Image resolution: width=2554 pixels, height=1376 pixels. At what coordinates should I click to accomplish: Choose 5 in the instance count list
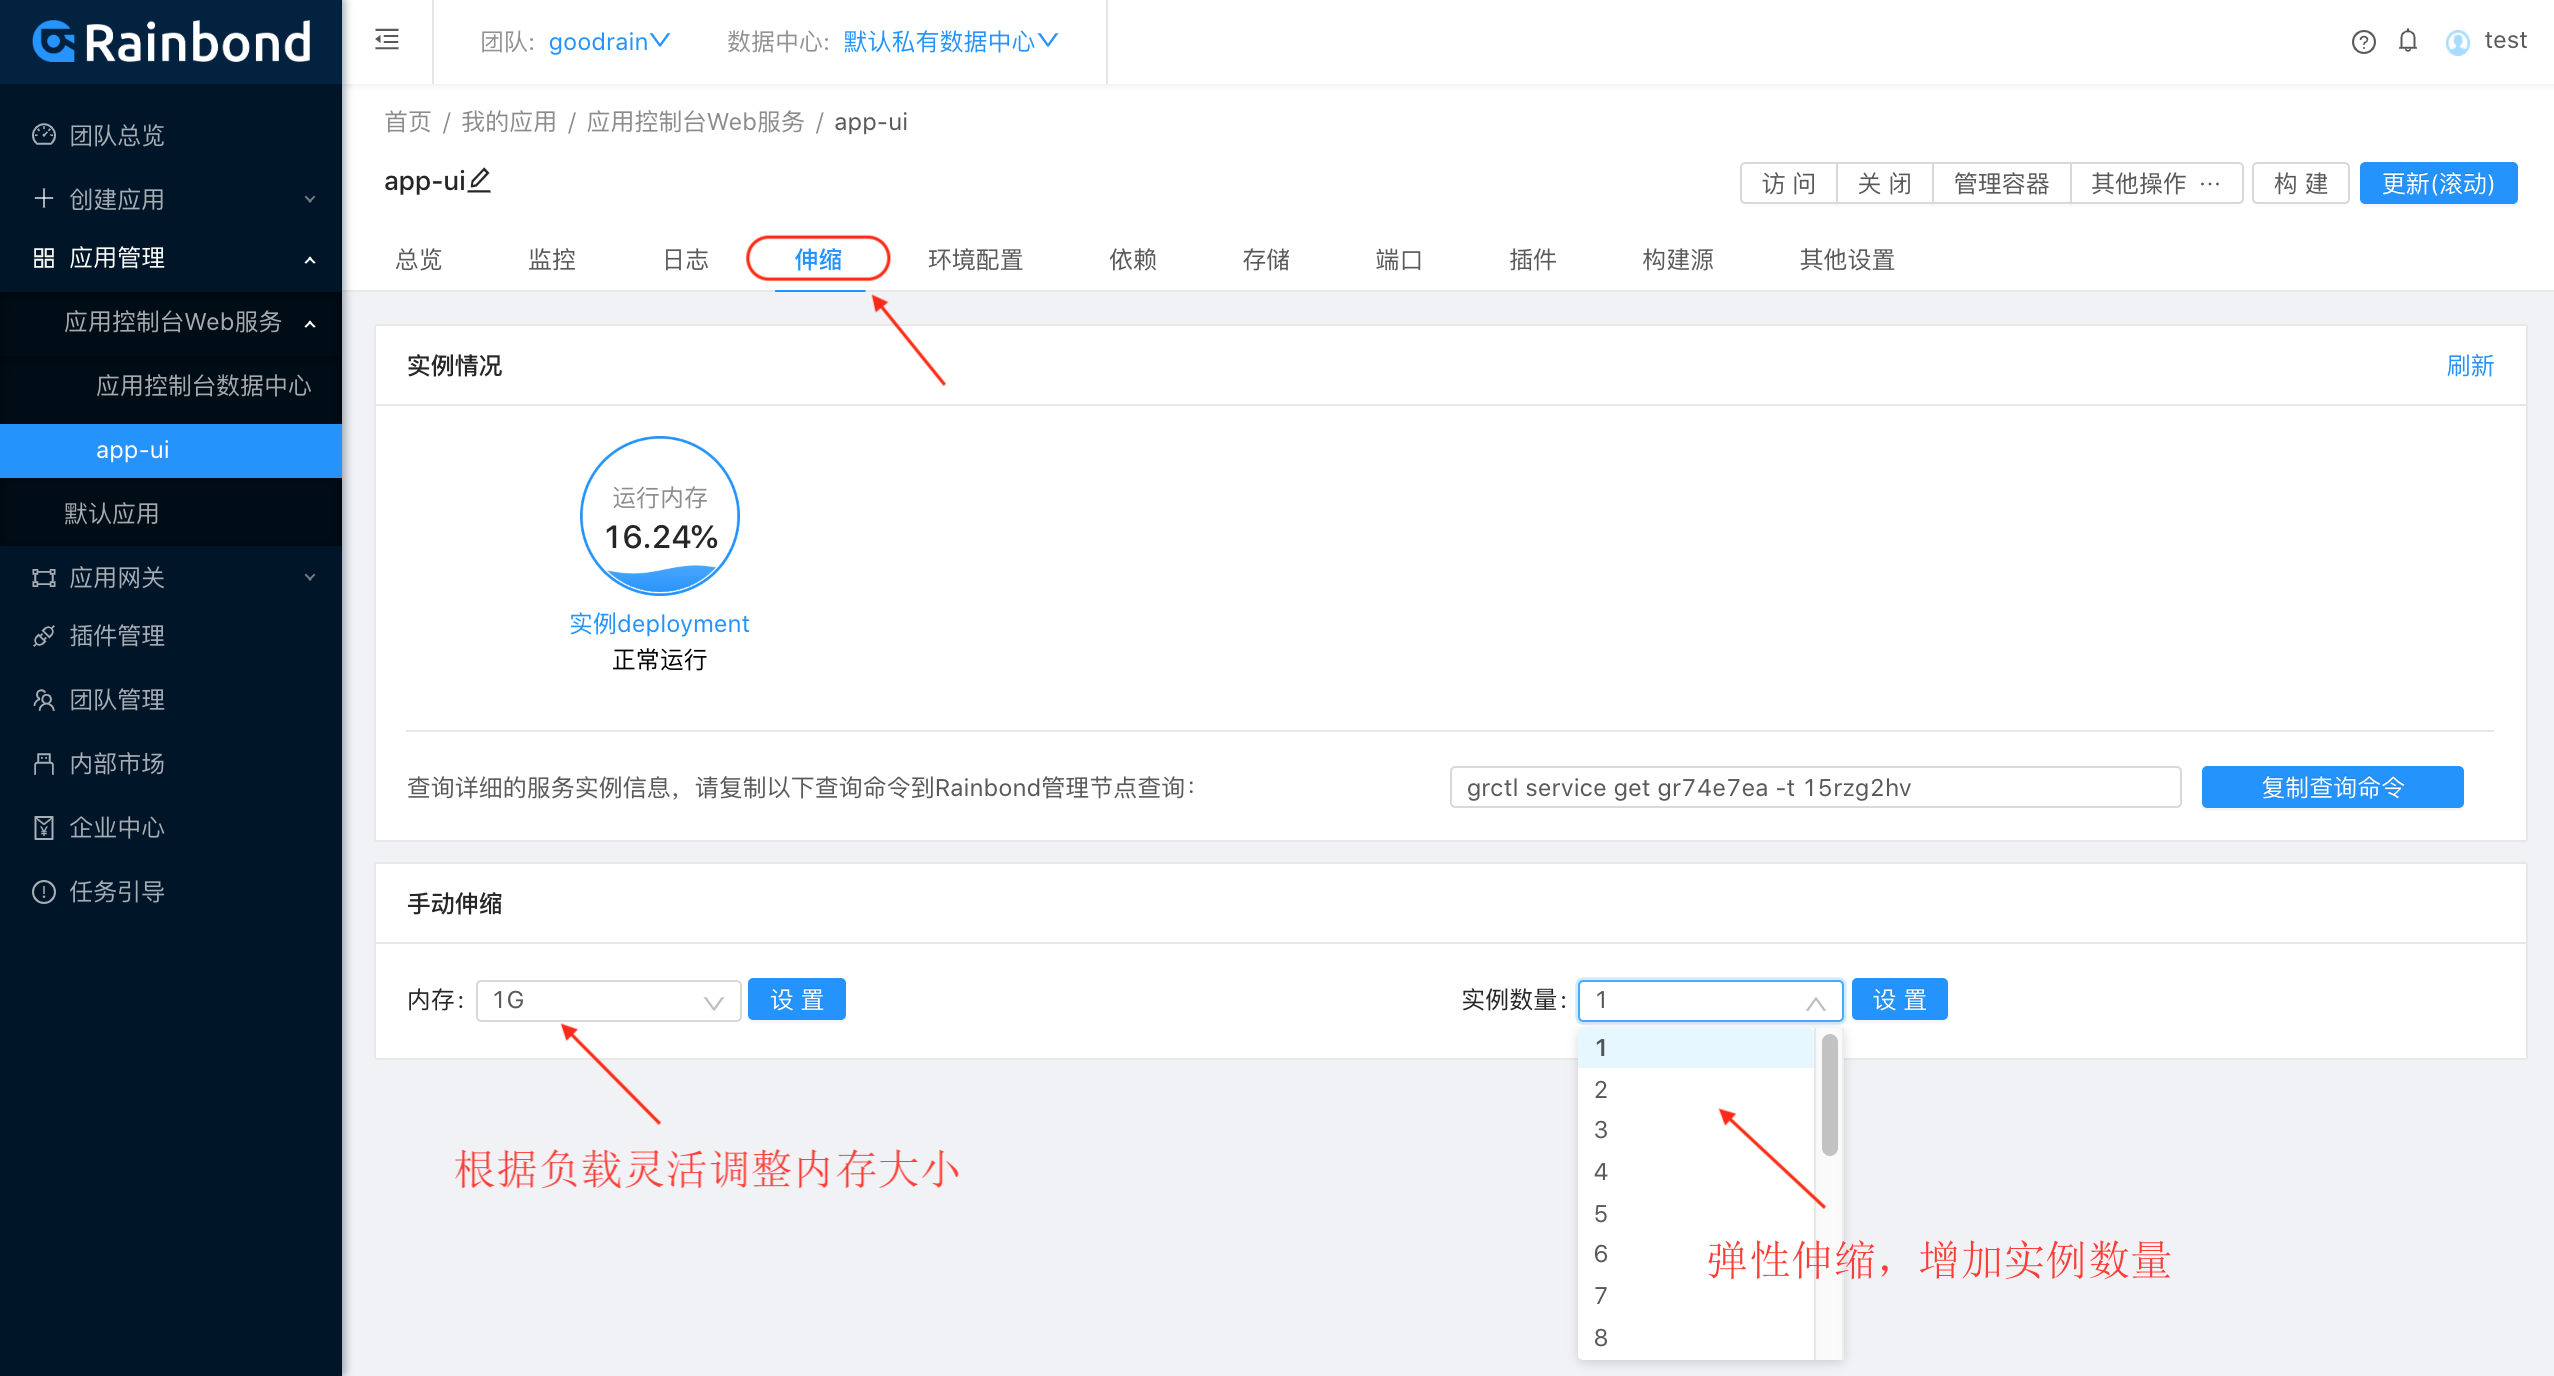(1696, 1213)
